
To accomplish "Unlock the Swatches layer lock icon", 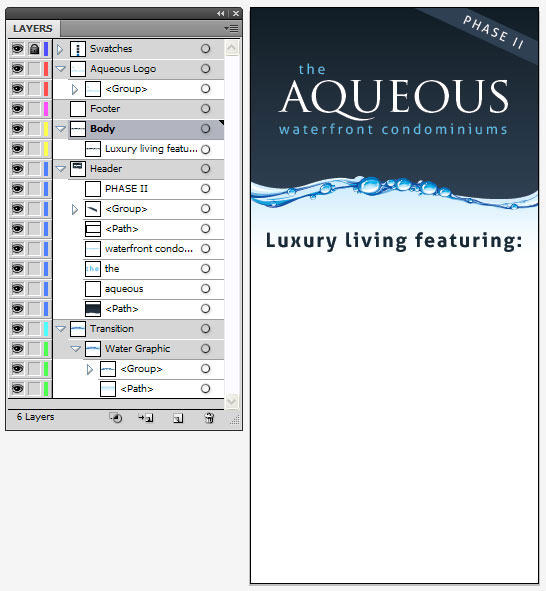I will 34,49.
